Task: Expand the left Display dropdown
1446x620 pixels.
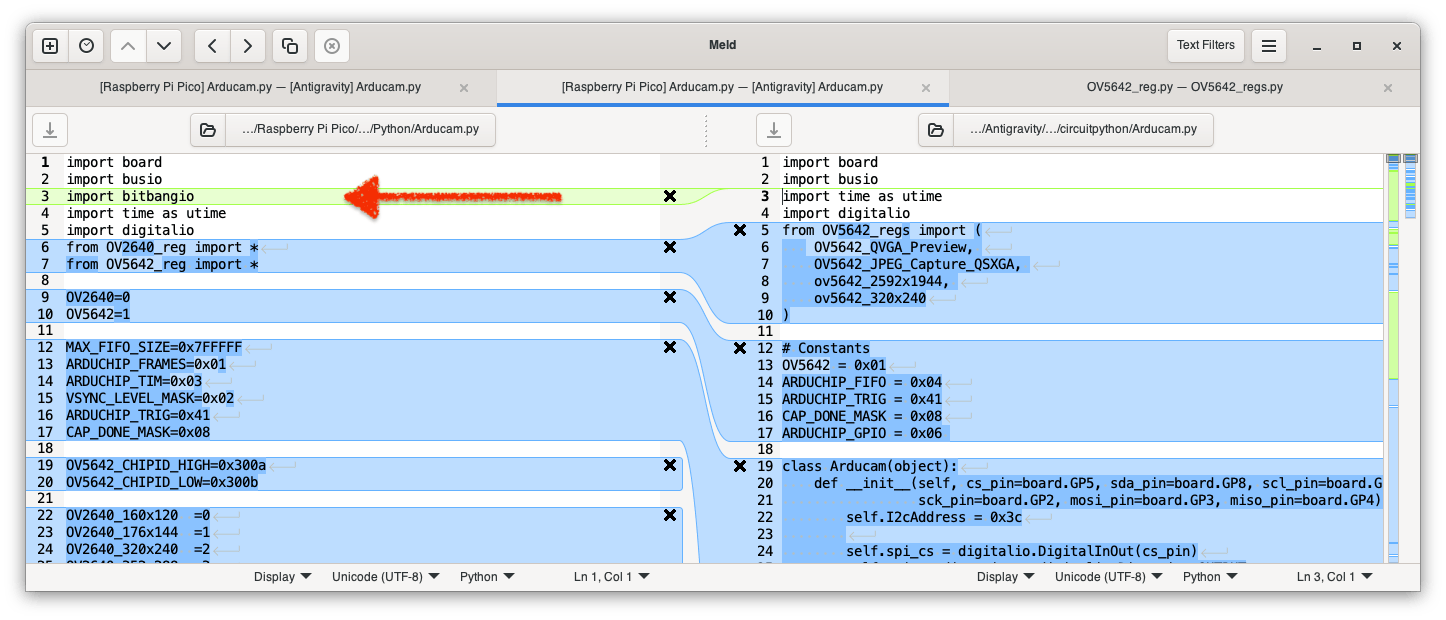Action: coord(282,577)
